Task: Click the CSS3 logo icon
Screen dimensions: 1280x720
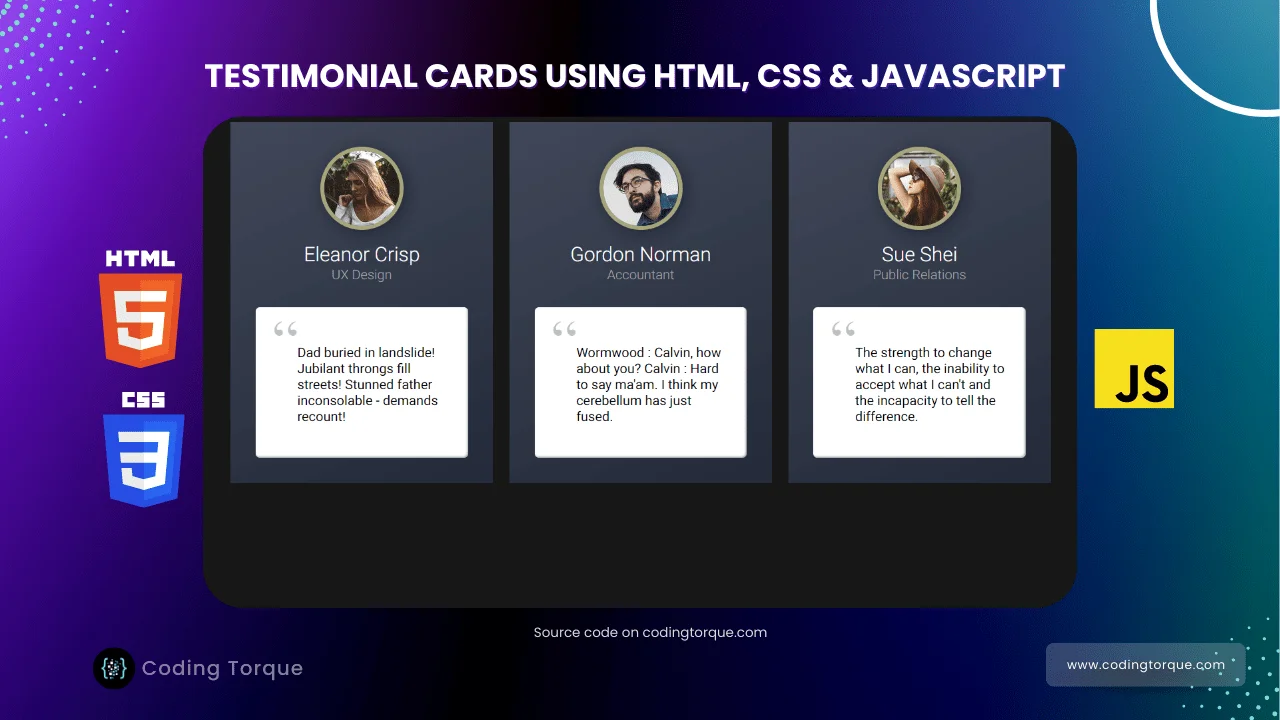Action: pyautogui.click(x=144, y=449)
